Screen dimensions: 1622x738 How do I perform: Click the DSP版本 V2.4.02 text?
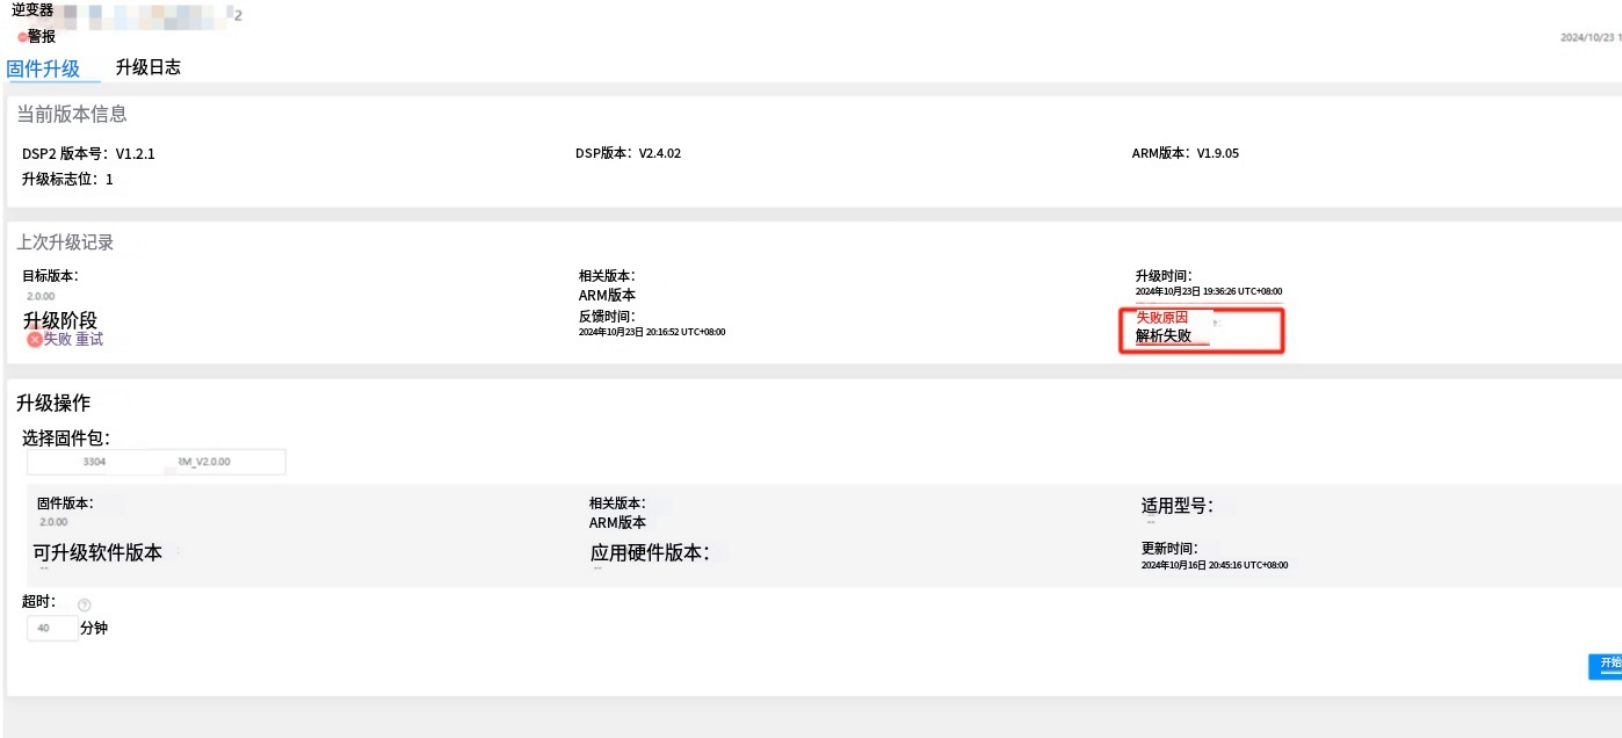(x=628, y=153)
